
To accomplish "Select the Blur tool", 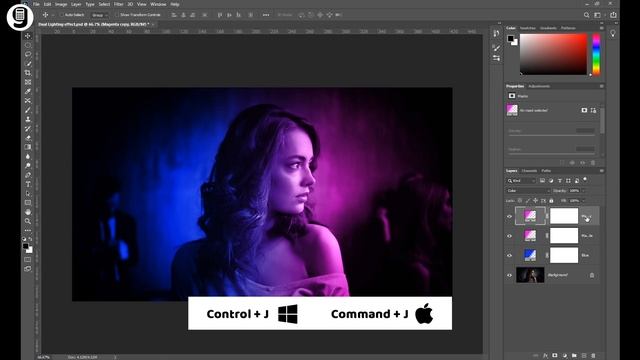I will pyautogui.click(x=28, y=156).
